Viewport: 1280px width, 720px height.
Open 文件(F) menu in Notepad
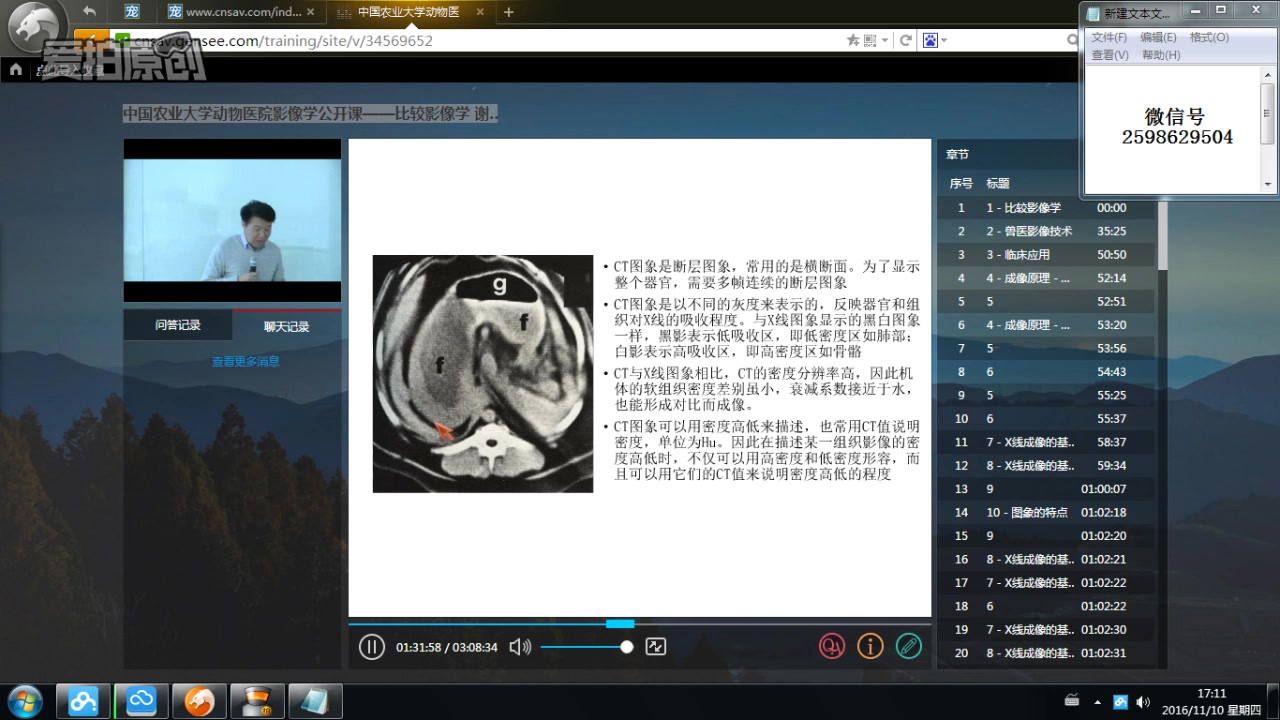pyautogui.click(x=1109, y=37)
